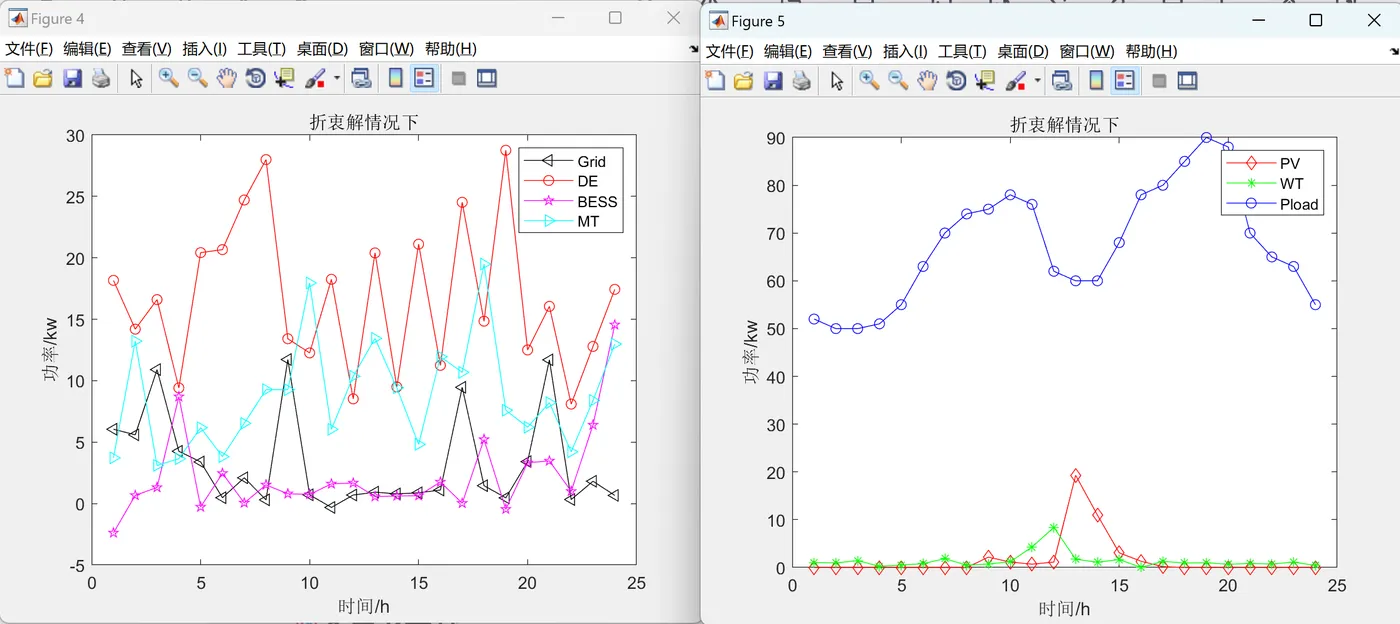
Task: Click MT legend entry in Figure 4
Action: coord(588,221)
